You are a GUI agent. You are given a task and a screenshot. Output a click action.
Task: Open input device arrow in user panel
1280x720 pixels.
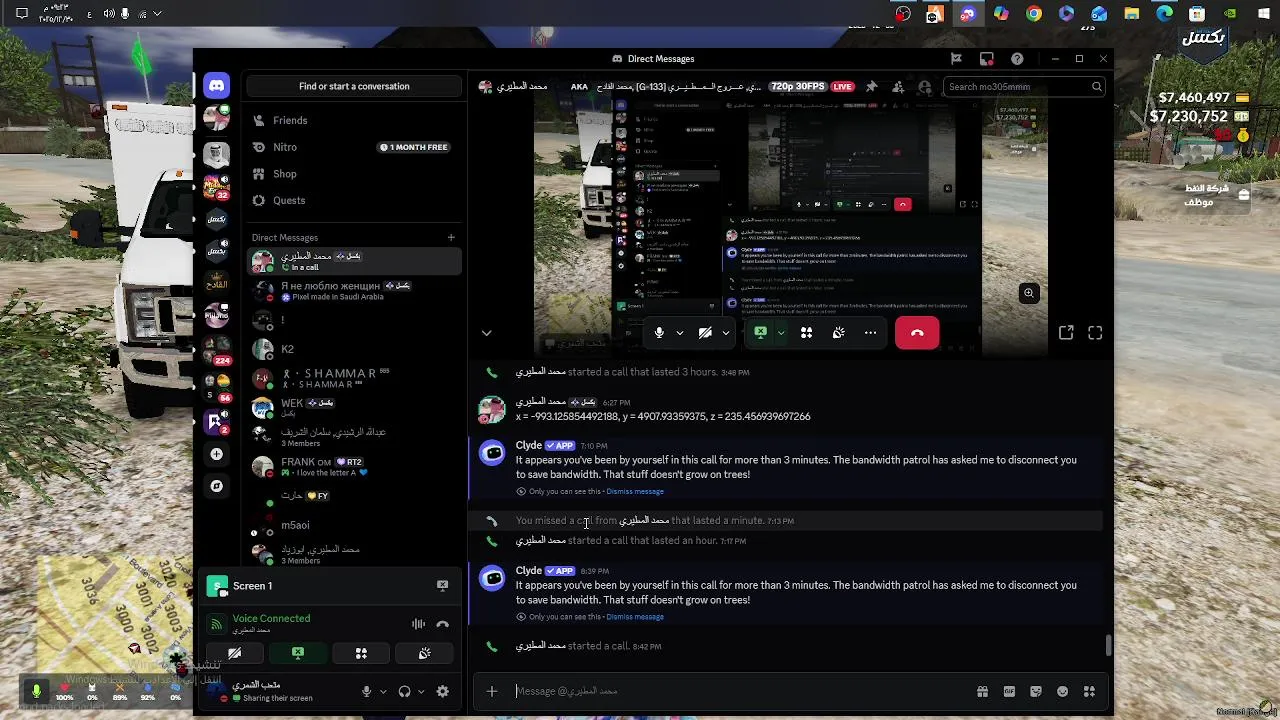pyautogui.click(x=382, y=691)
